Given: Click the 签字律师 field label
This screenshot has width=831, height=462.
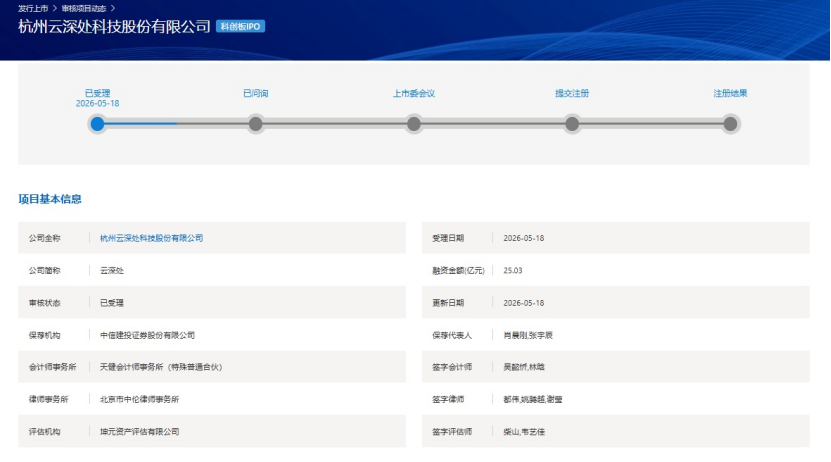Looking at the screenshot, I should tap(448, 399).
